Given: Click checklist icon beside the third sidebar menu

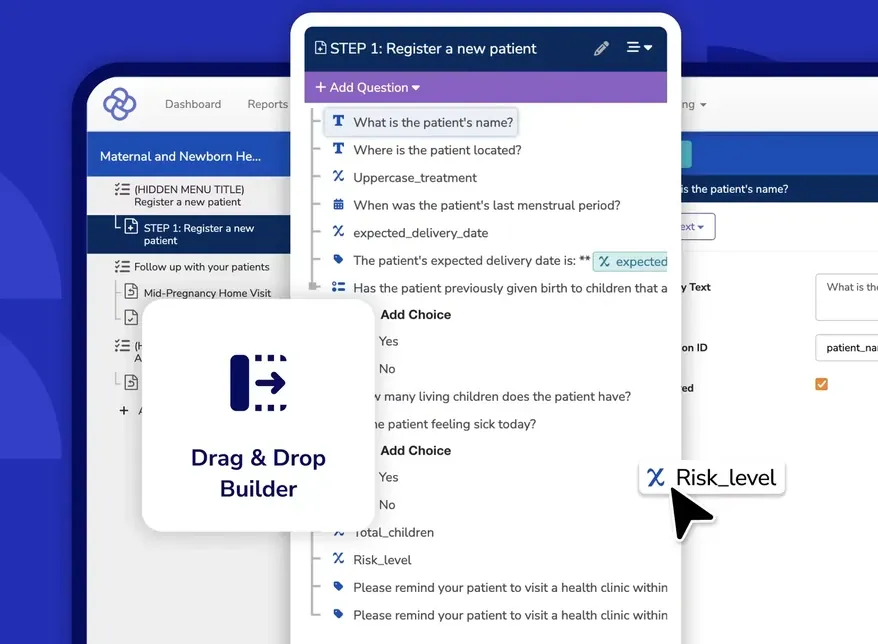Looking at the screenshot, I should coord(122,346).
